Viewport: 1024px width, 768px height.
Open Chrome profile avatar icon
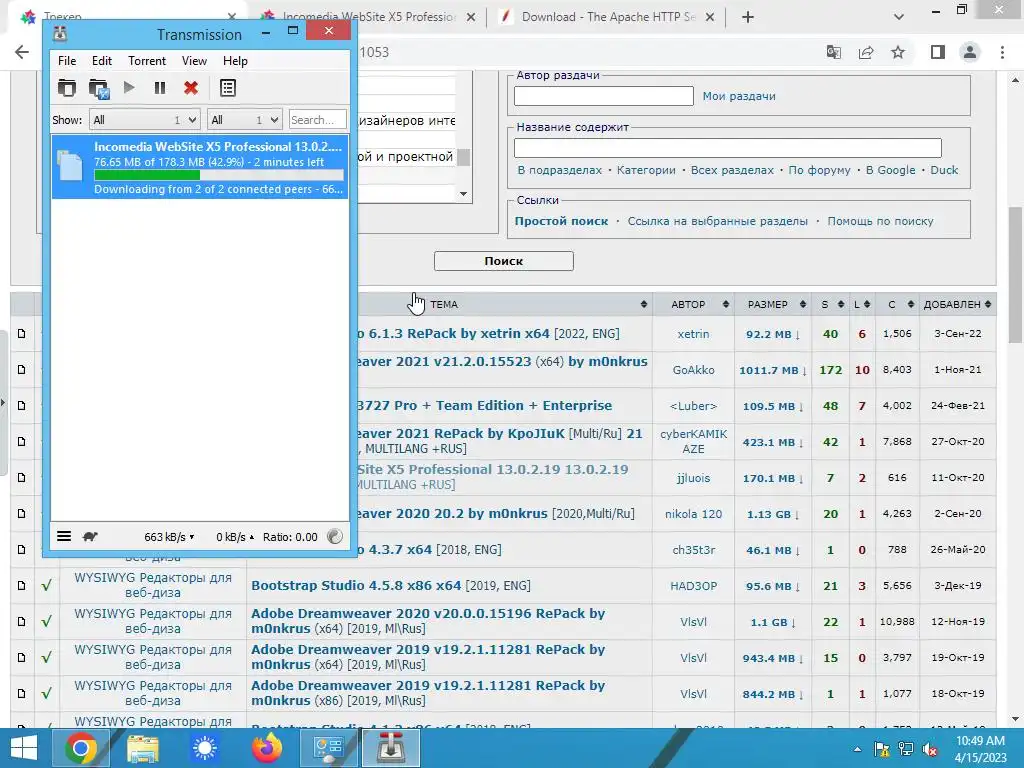coord(970,52)
